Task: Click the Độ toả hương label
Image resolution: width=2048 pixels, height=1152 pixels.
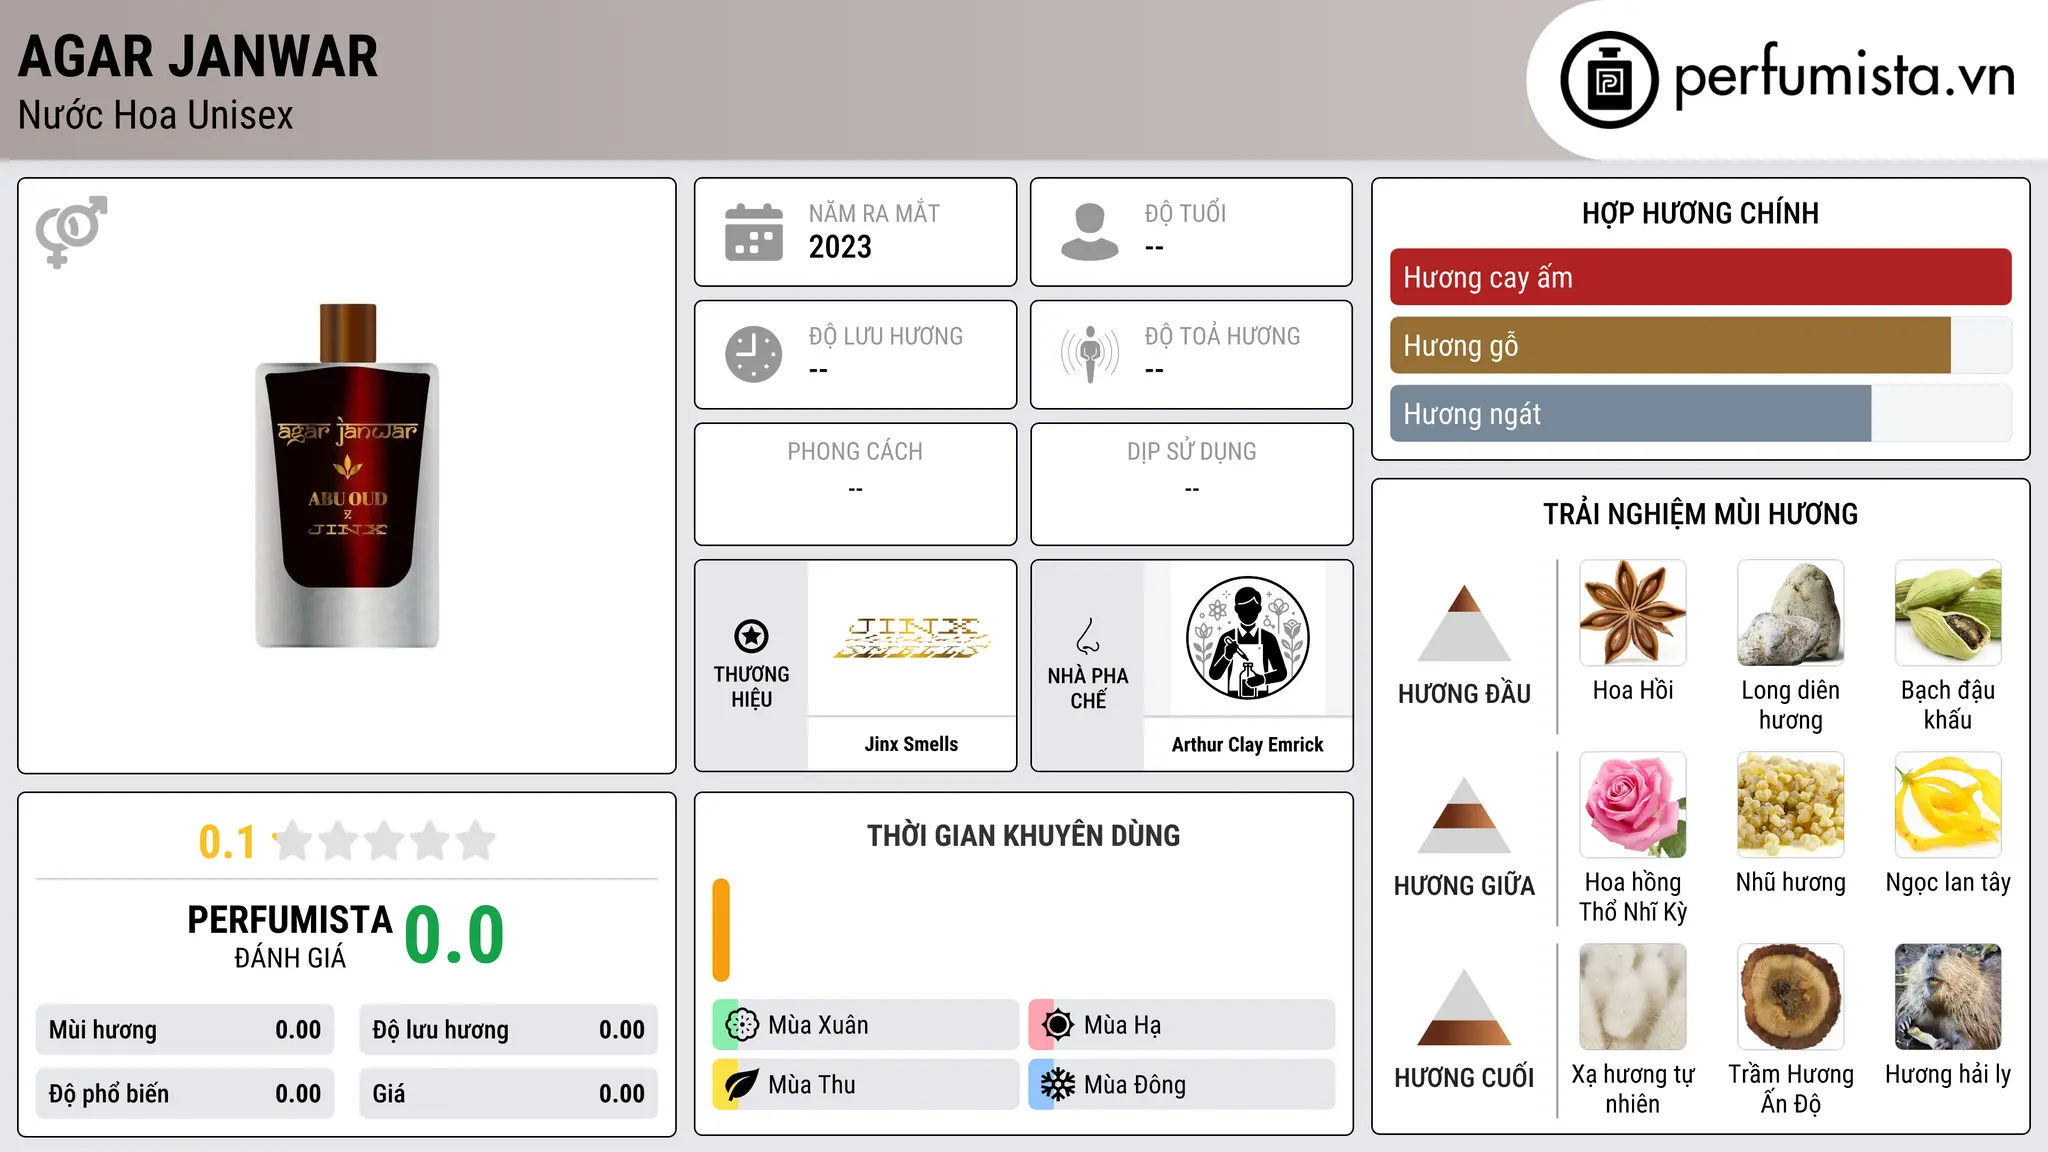Action: [x=1222, y=336]
